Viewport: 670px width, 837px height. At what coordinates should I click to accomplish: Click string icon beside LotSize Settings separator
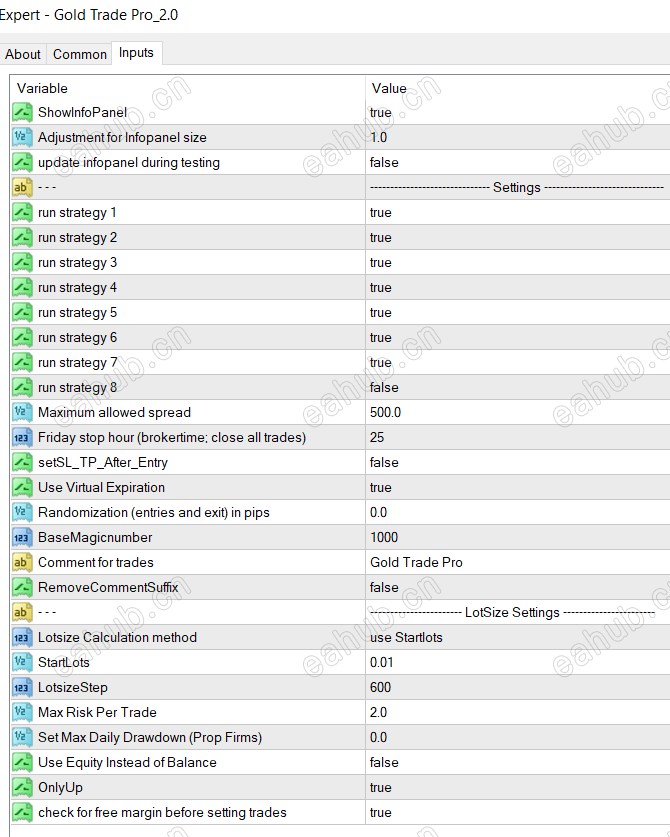[x=22, y=612]
